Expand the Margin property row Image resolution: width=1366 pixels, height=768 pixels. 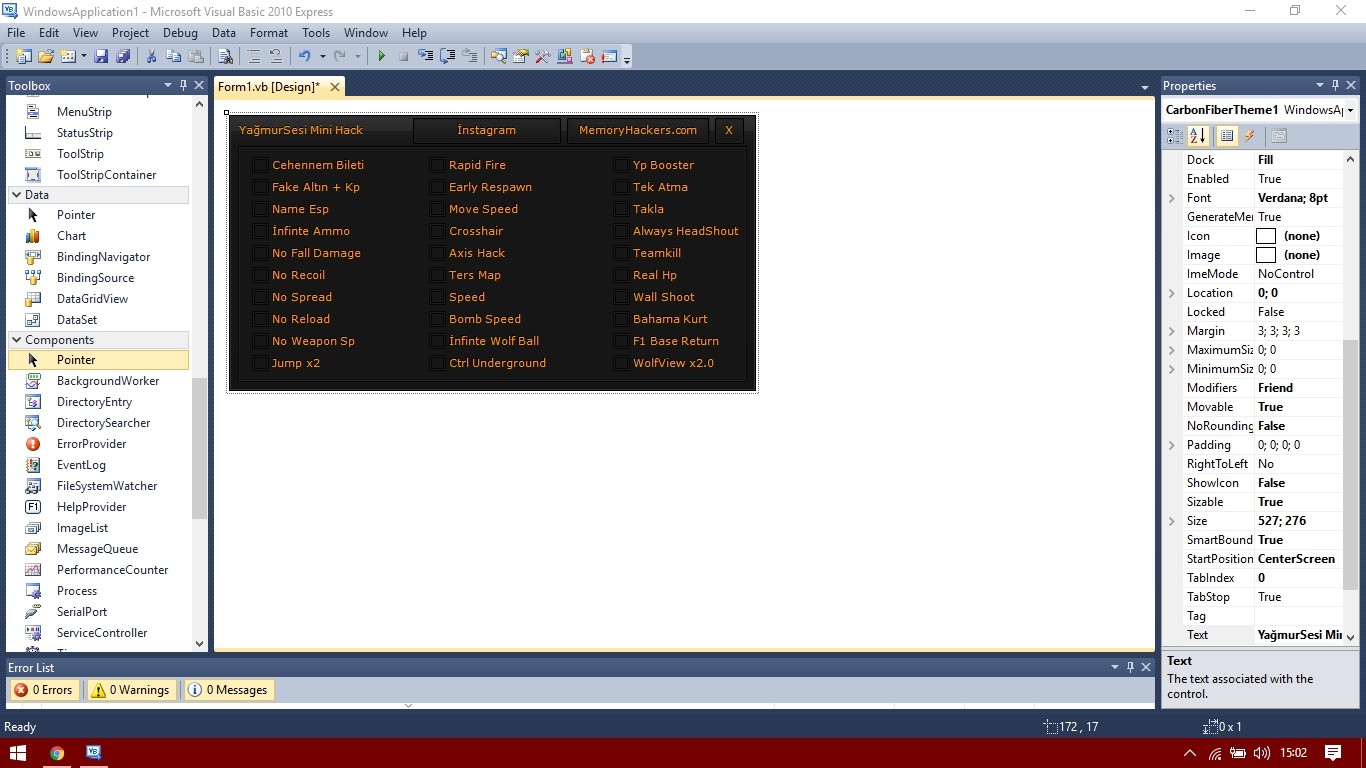tap(1172, 331)
